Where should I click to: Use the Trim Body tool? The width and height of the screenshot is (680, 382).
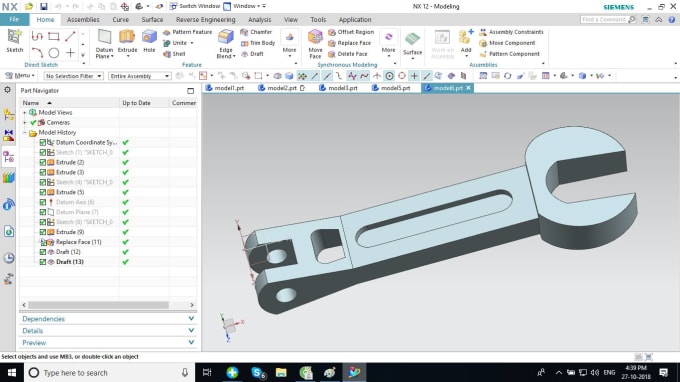(x=258, y=43)
